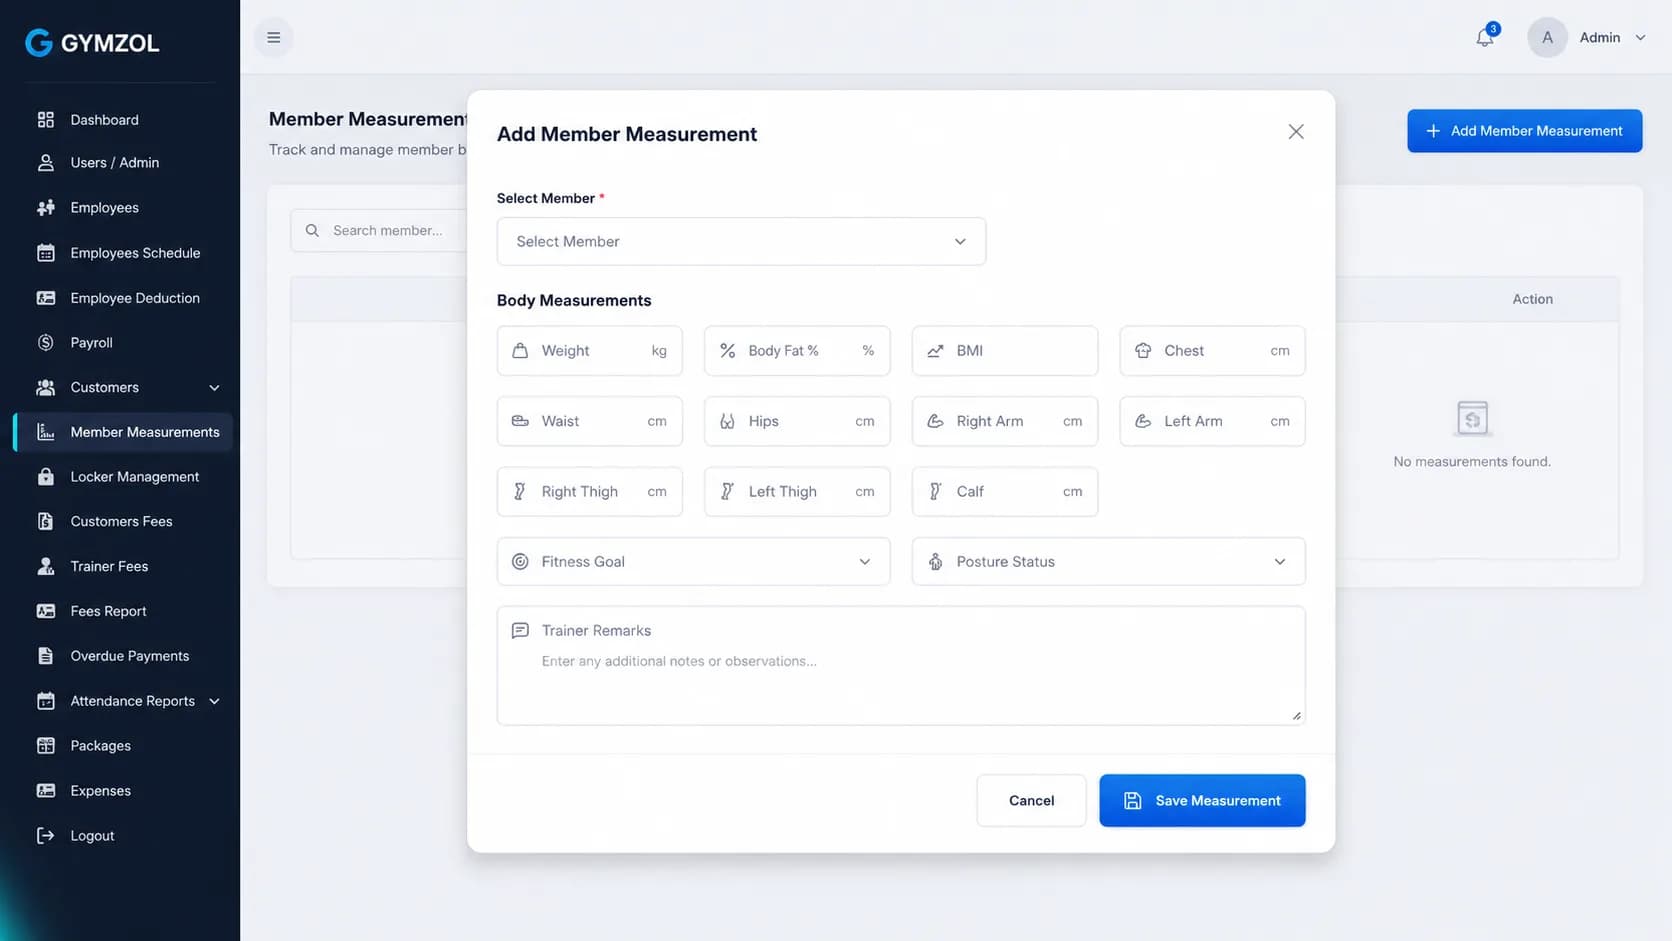Focus the Body Fat % input field

(x=797, y=351)
